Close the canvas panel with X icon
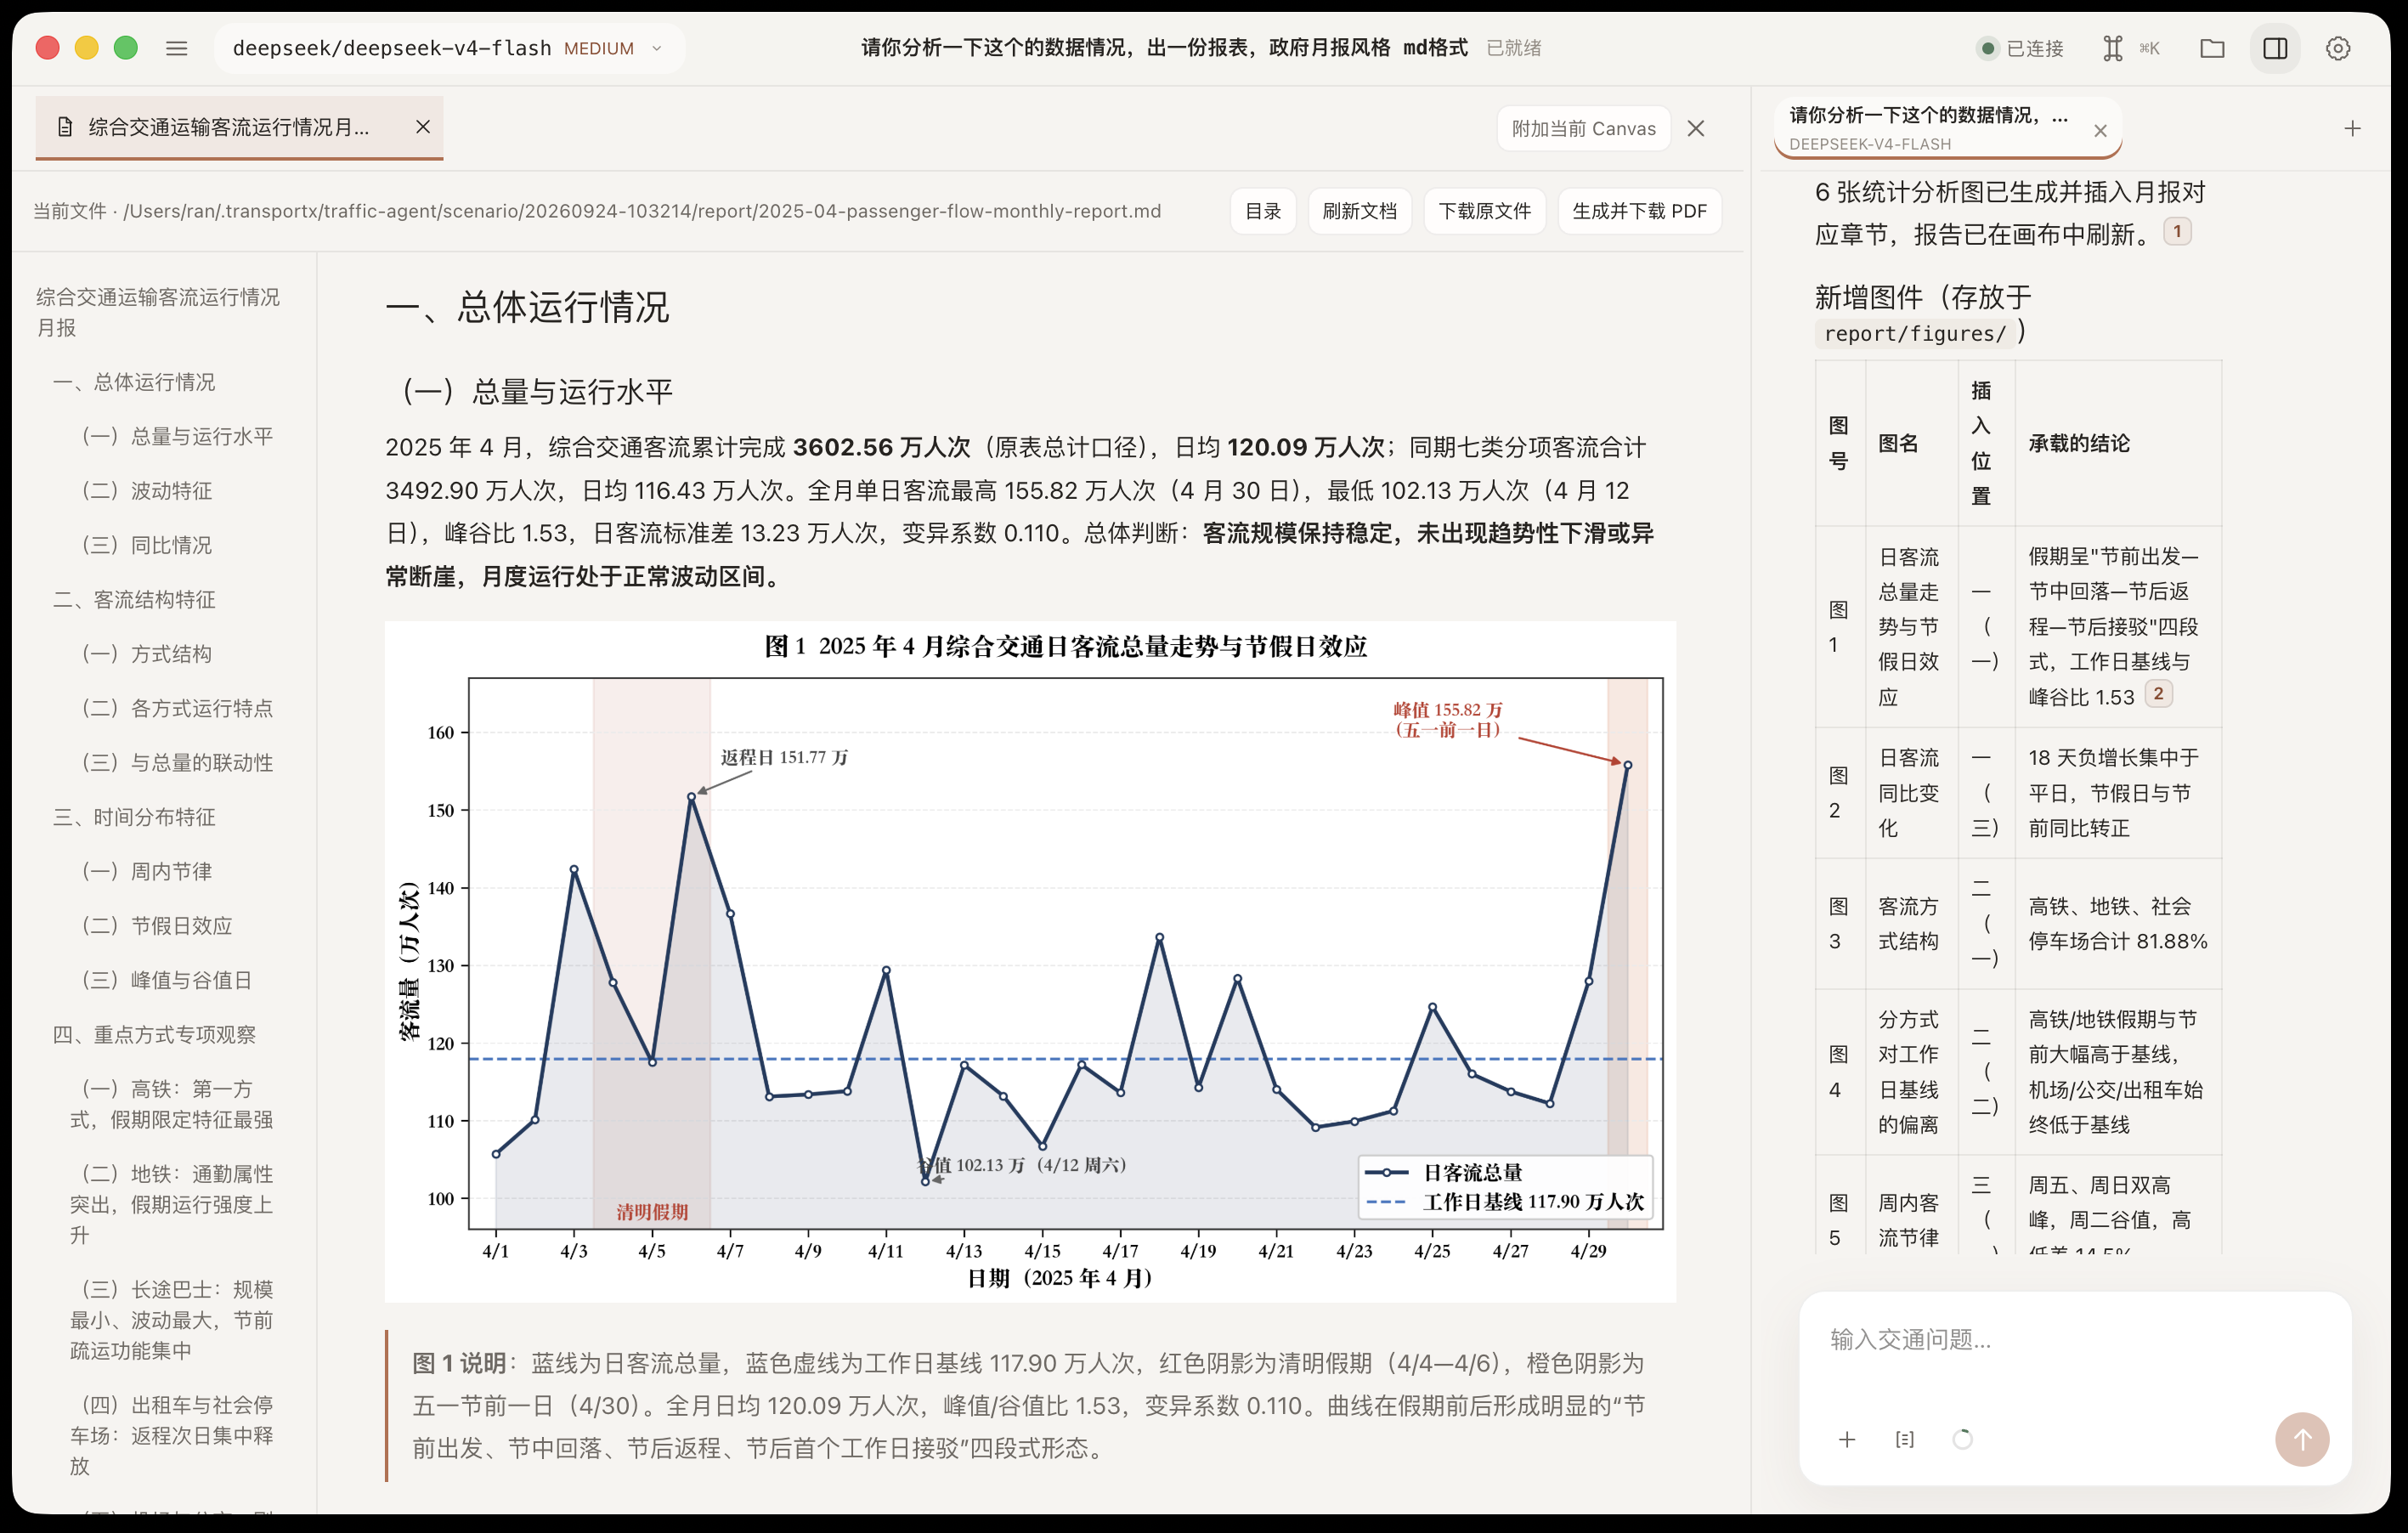2408x1533 pixels. tap(1696, 128)
